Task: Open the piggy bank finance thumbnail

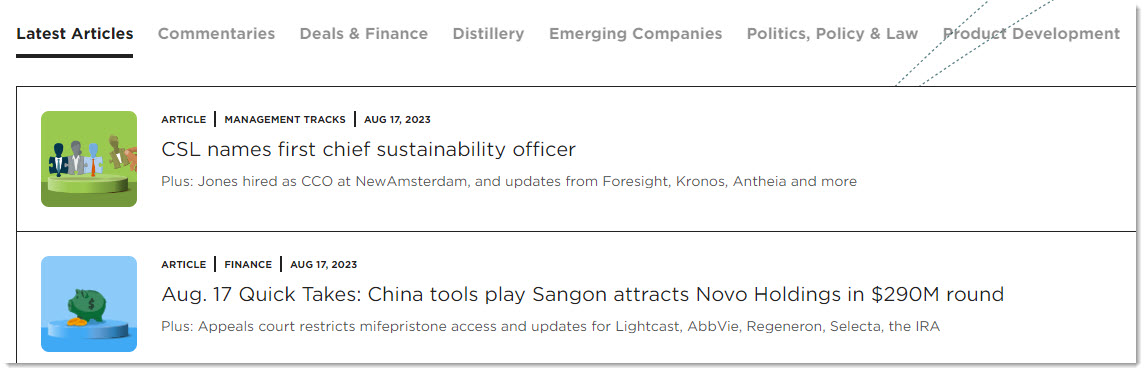Action: tap(89, 304)
